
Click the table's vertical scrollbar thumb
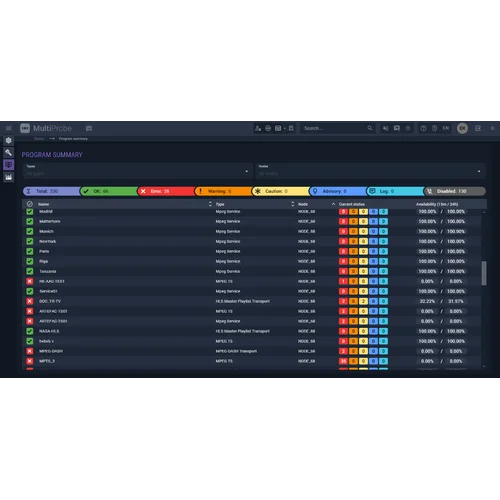click(x=484, y=273)
